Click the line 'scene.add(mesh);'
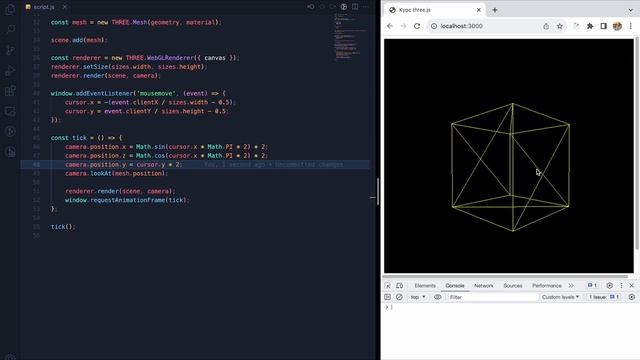The width and height of the screenshot is (640, 360). coord(79,40)
